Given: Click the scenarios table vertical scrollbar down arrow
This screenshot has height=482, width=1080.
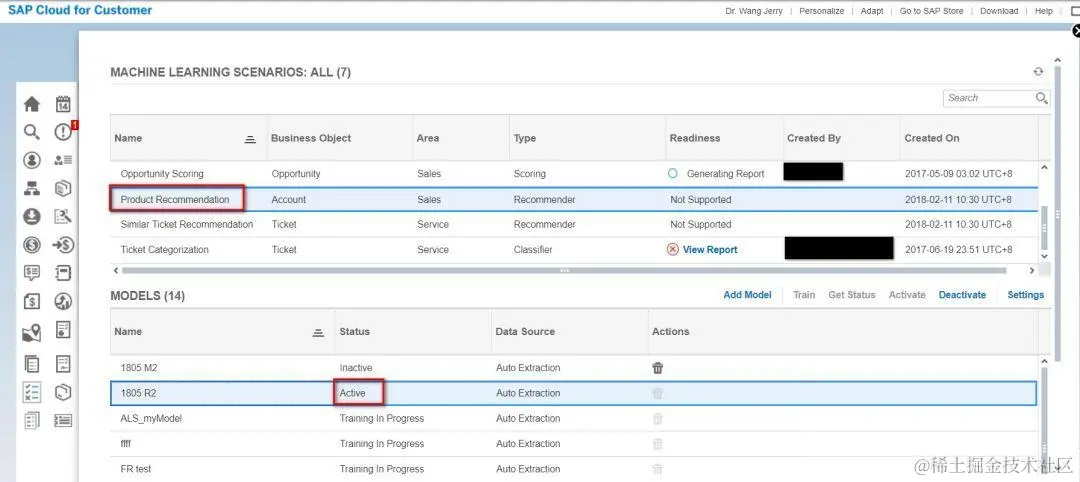Looking at the screenshot, I should [1044, 256].
